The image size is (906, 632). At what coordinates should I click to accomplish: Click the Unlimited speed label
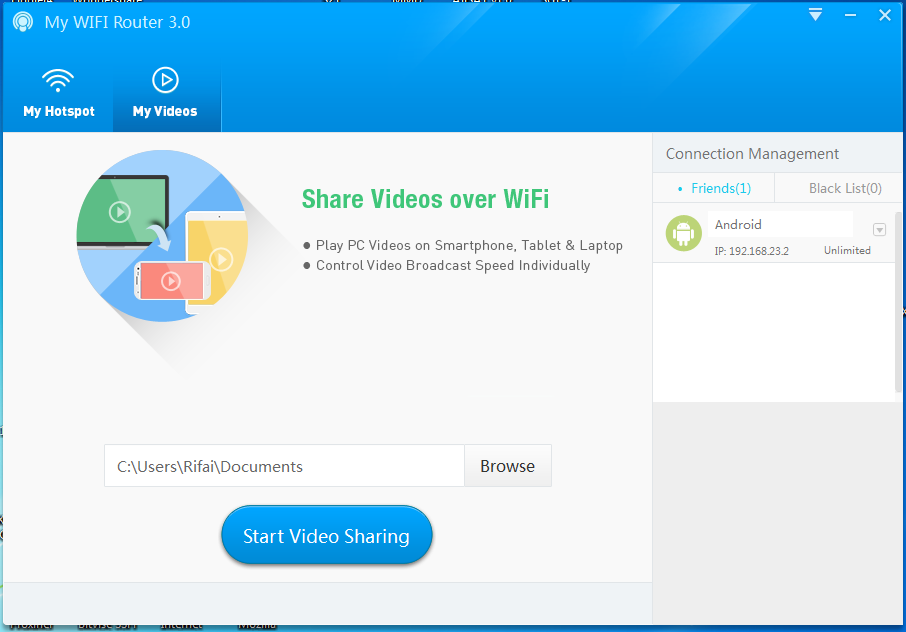pyautogui.click(x=847, y=251)
